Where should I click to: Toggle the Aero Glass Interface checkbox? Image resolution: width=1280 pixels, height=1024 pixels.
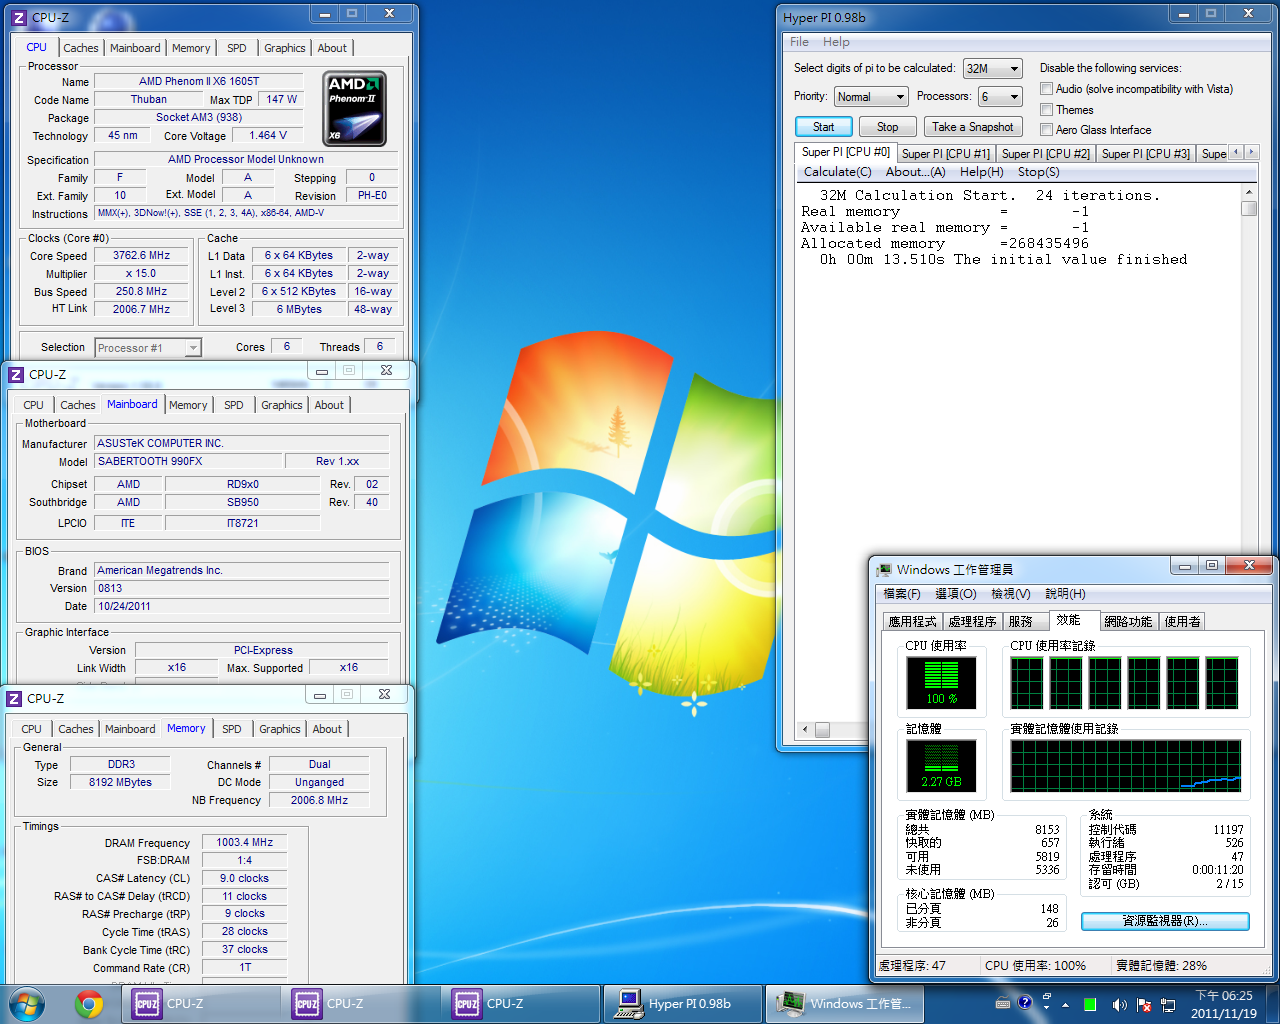(1046, 130)
